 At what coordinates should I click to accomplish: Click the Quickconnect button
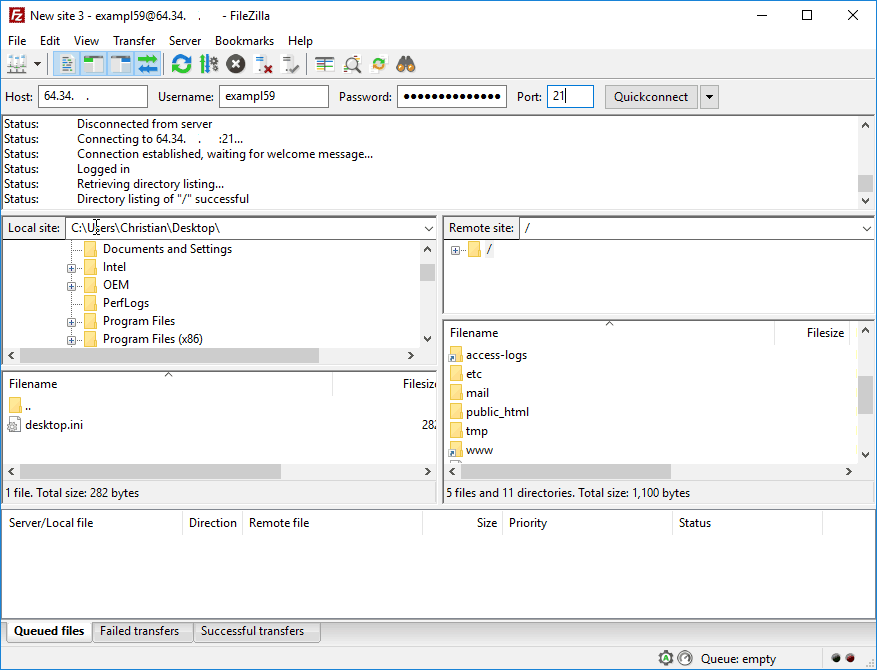click(x=651, y=97)
